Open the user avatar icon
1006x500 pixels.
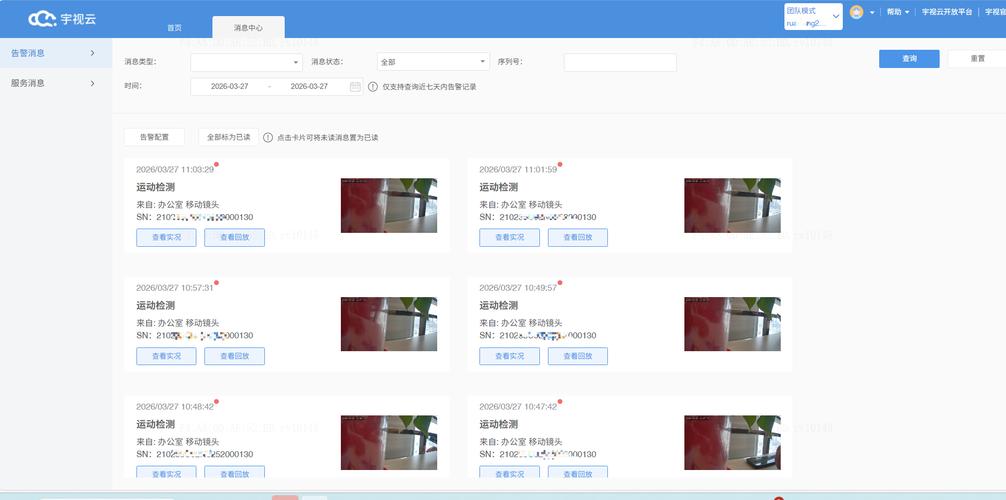[x=856, y=12]
